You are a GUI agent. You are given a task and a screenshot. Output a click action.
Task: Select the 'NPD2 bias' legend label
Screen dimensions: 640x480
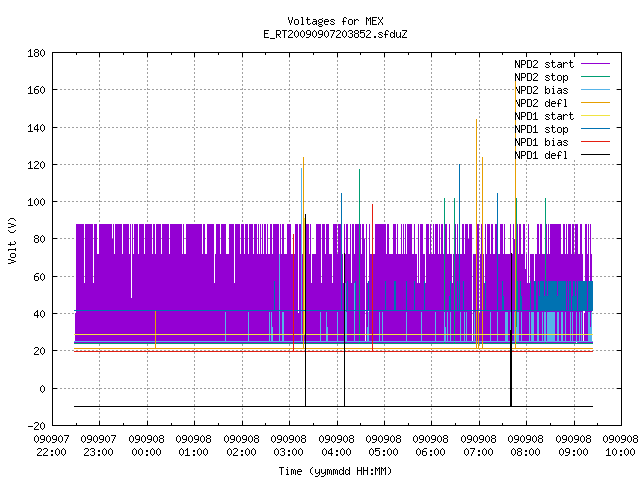click(x=541, y=90)
